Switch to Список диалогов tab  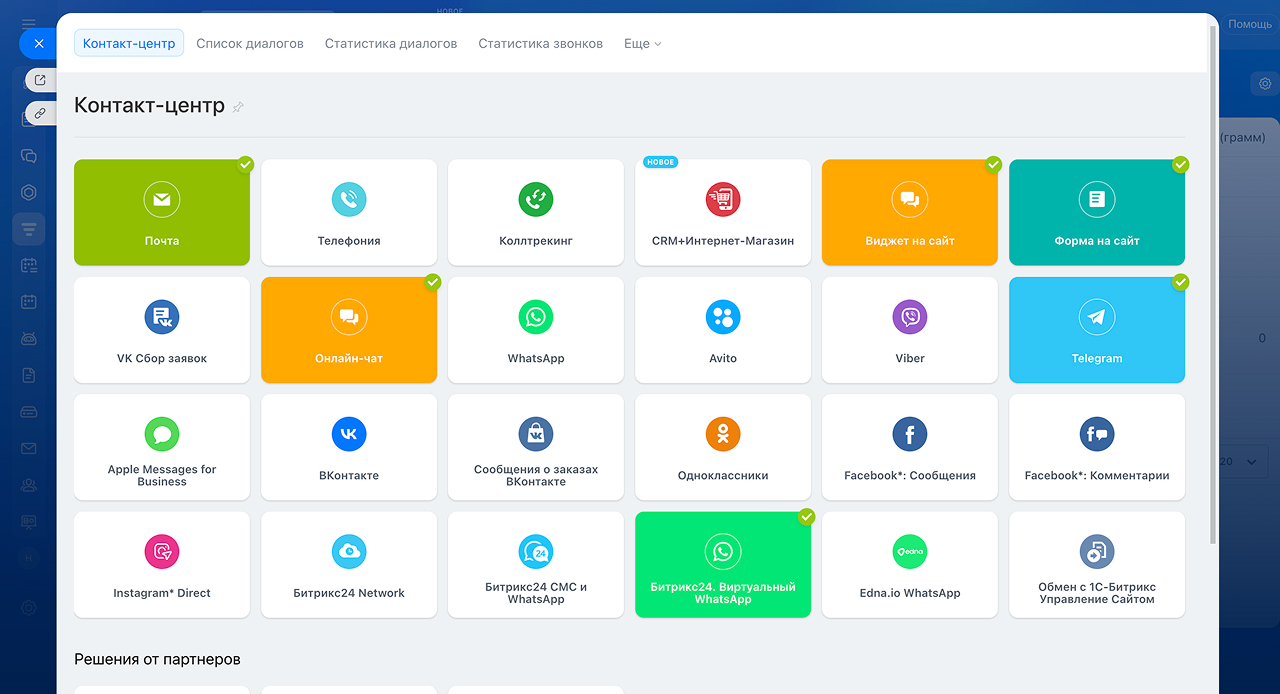pyautogui.click(x=250, y=44)
